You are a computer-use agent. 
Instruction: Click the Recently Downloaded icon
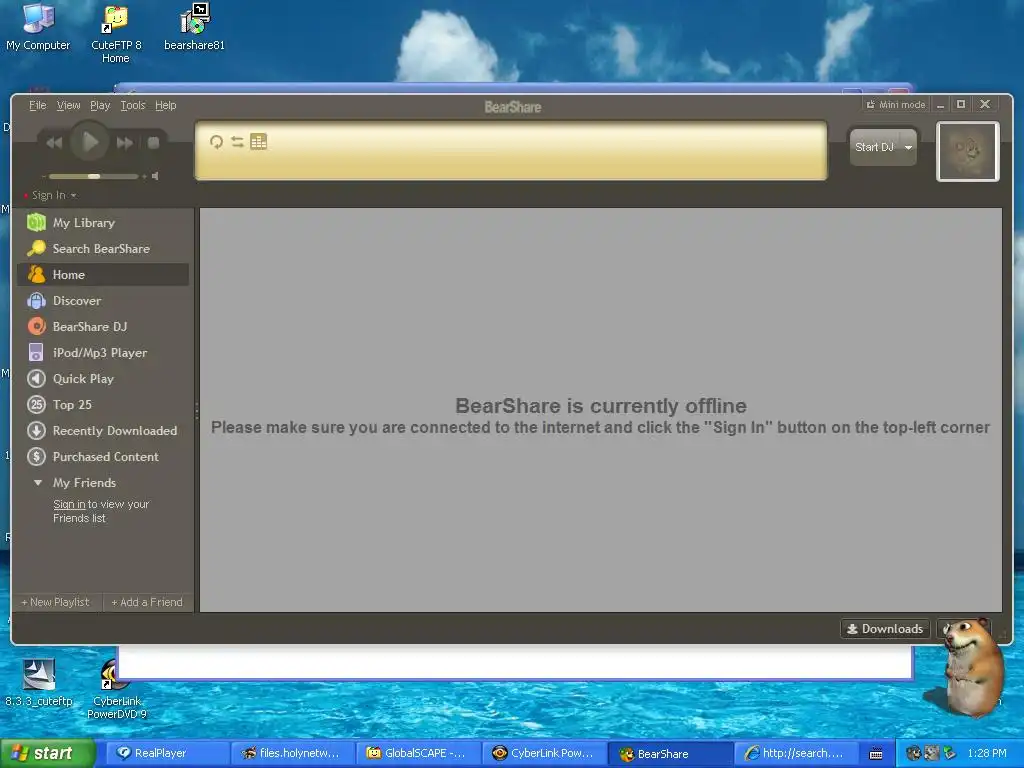(37, 431)
